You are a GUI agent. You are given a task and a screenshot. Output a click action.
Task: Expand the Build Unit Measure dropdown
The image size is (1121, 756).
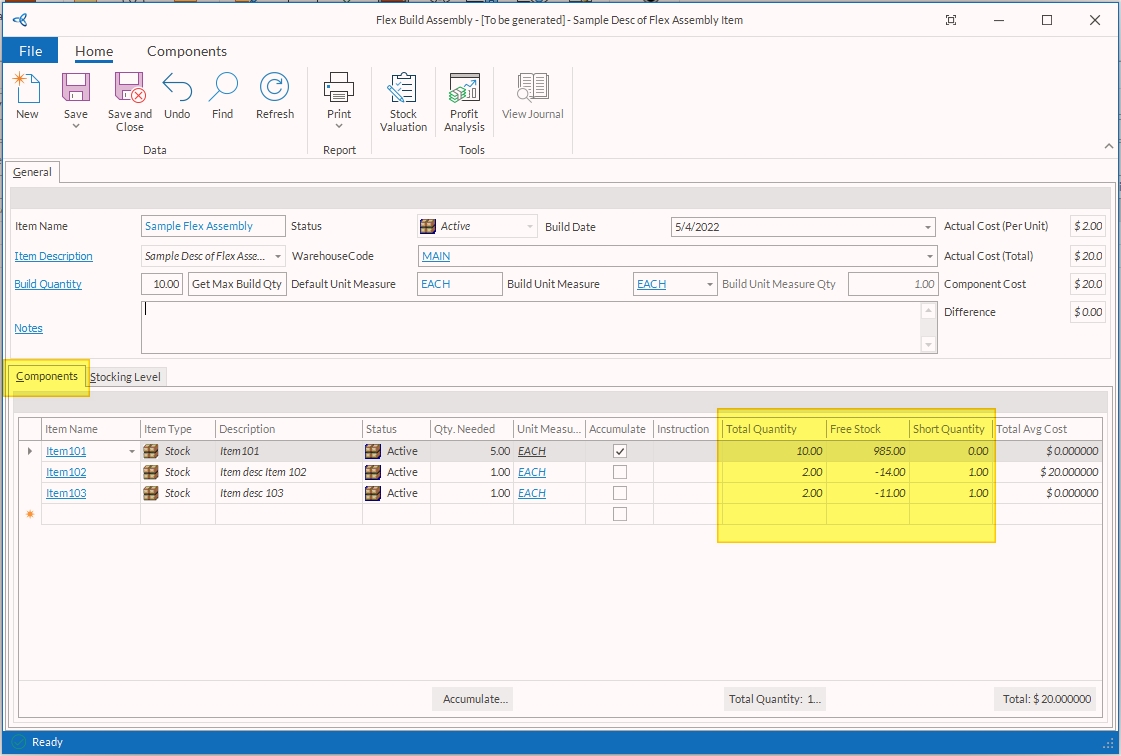point(710,285)
